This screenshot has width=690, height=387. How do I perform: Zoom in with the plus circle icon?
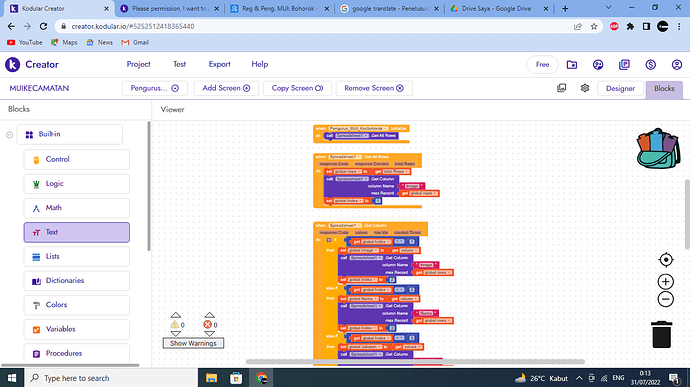point(666,282)
